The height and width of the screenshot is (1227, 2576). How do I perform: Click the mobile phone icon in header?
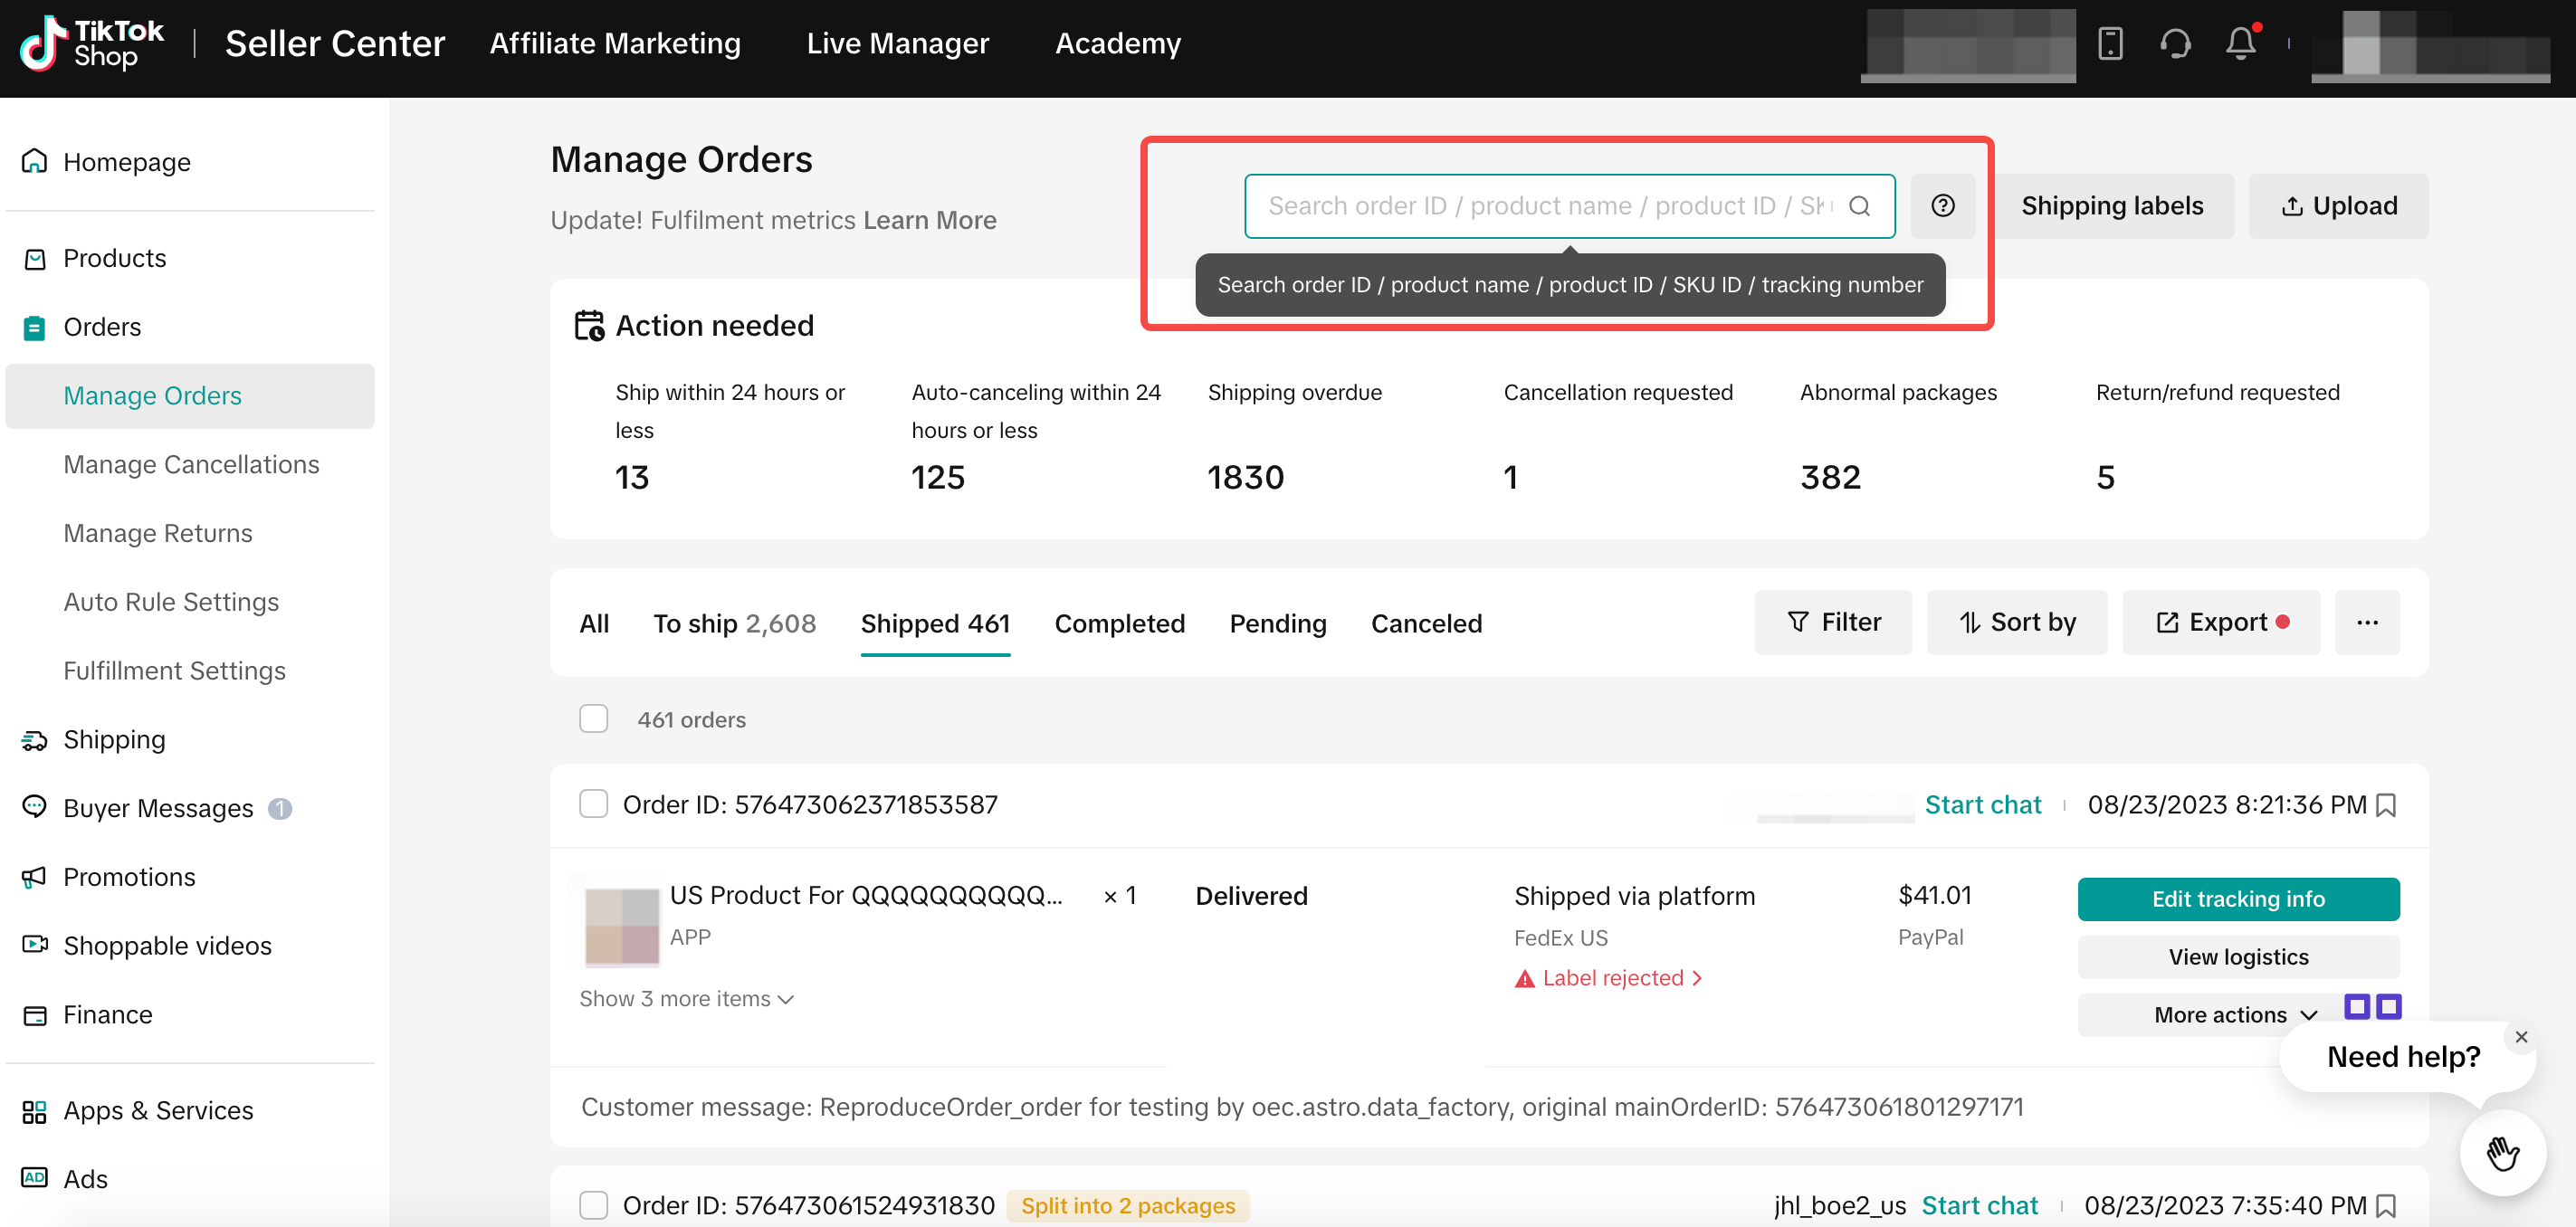click(x=2110, y=44)
